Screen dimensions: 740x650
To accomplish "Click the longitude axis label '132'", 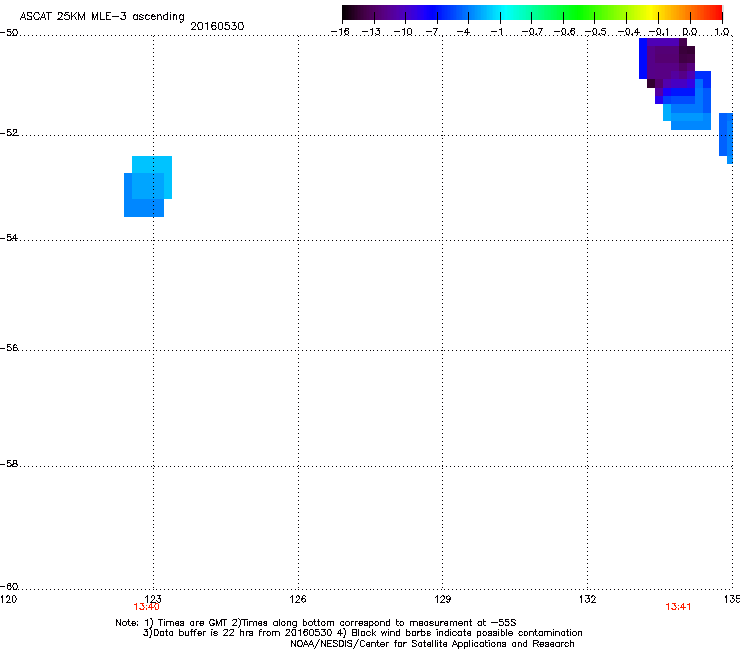I will pyautogui.click(x=588, y=599).
